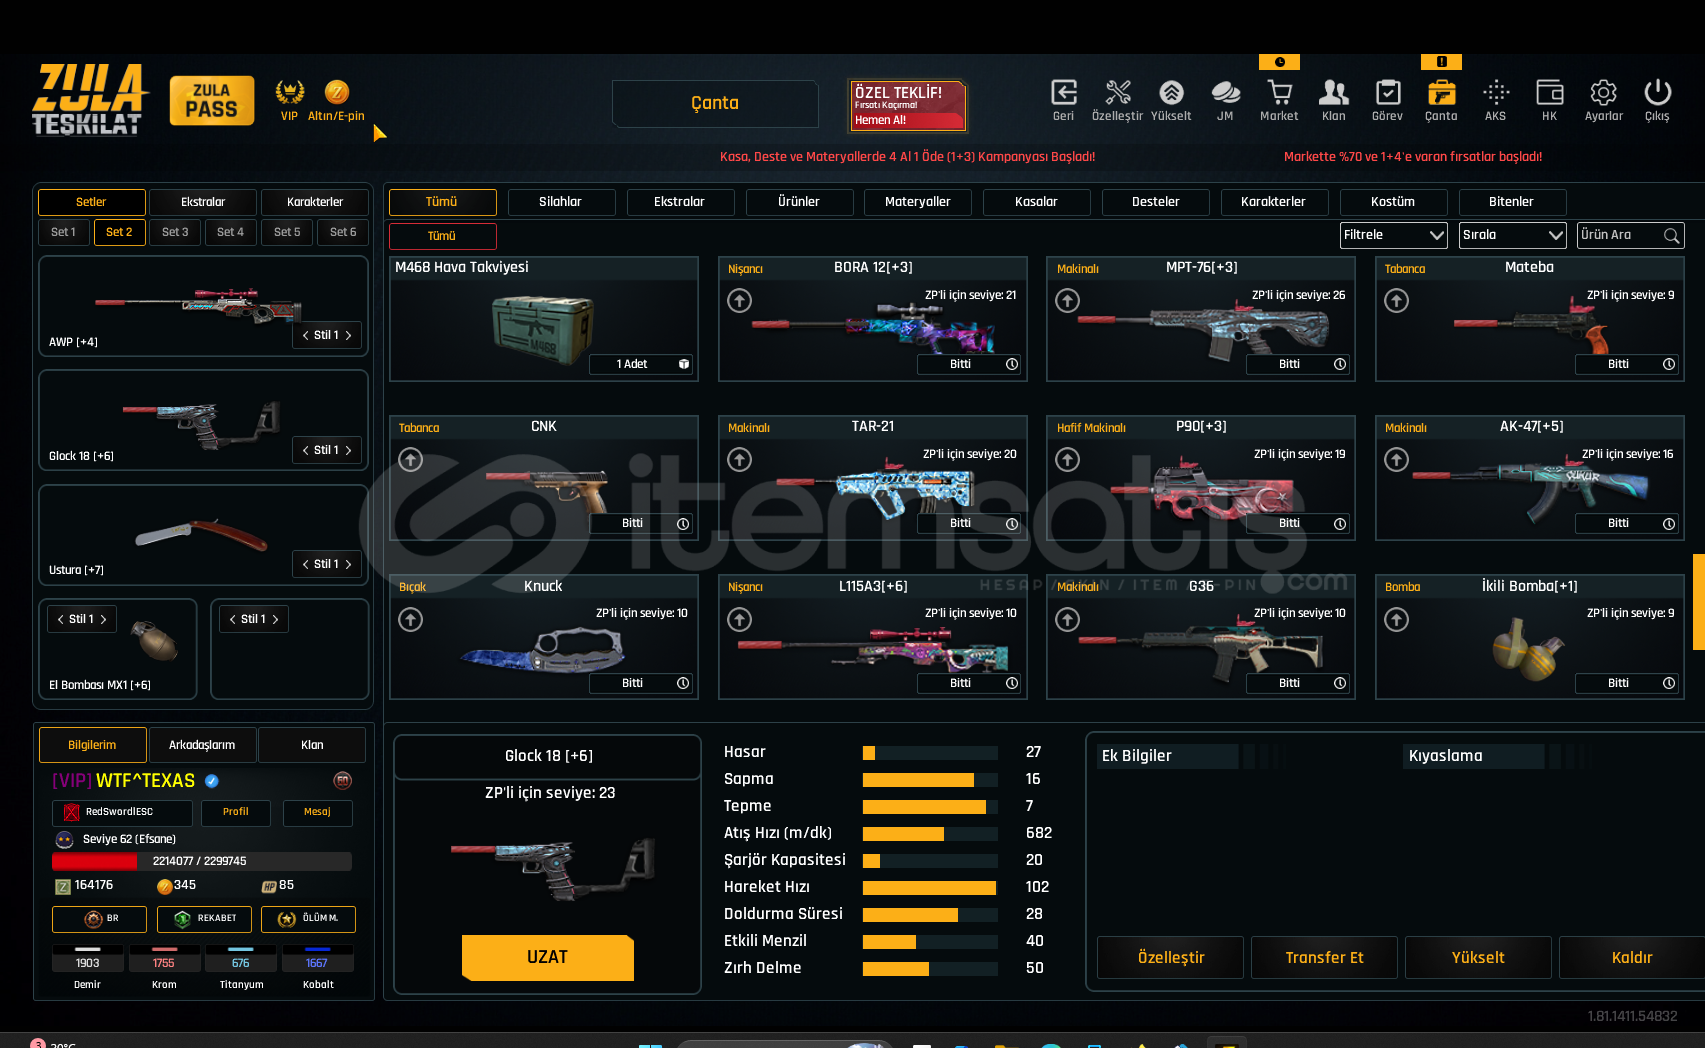
Task: Click the Kaldır button
Action: 1632,958
